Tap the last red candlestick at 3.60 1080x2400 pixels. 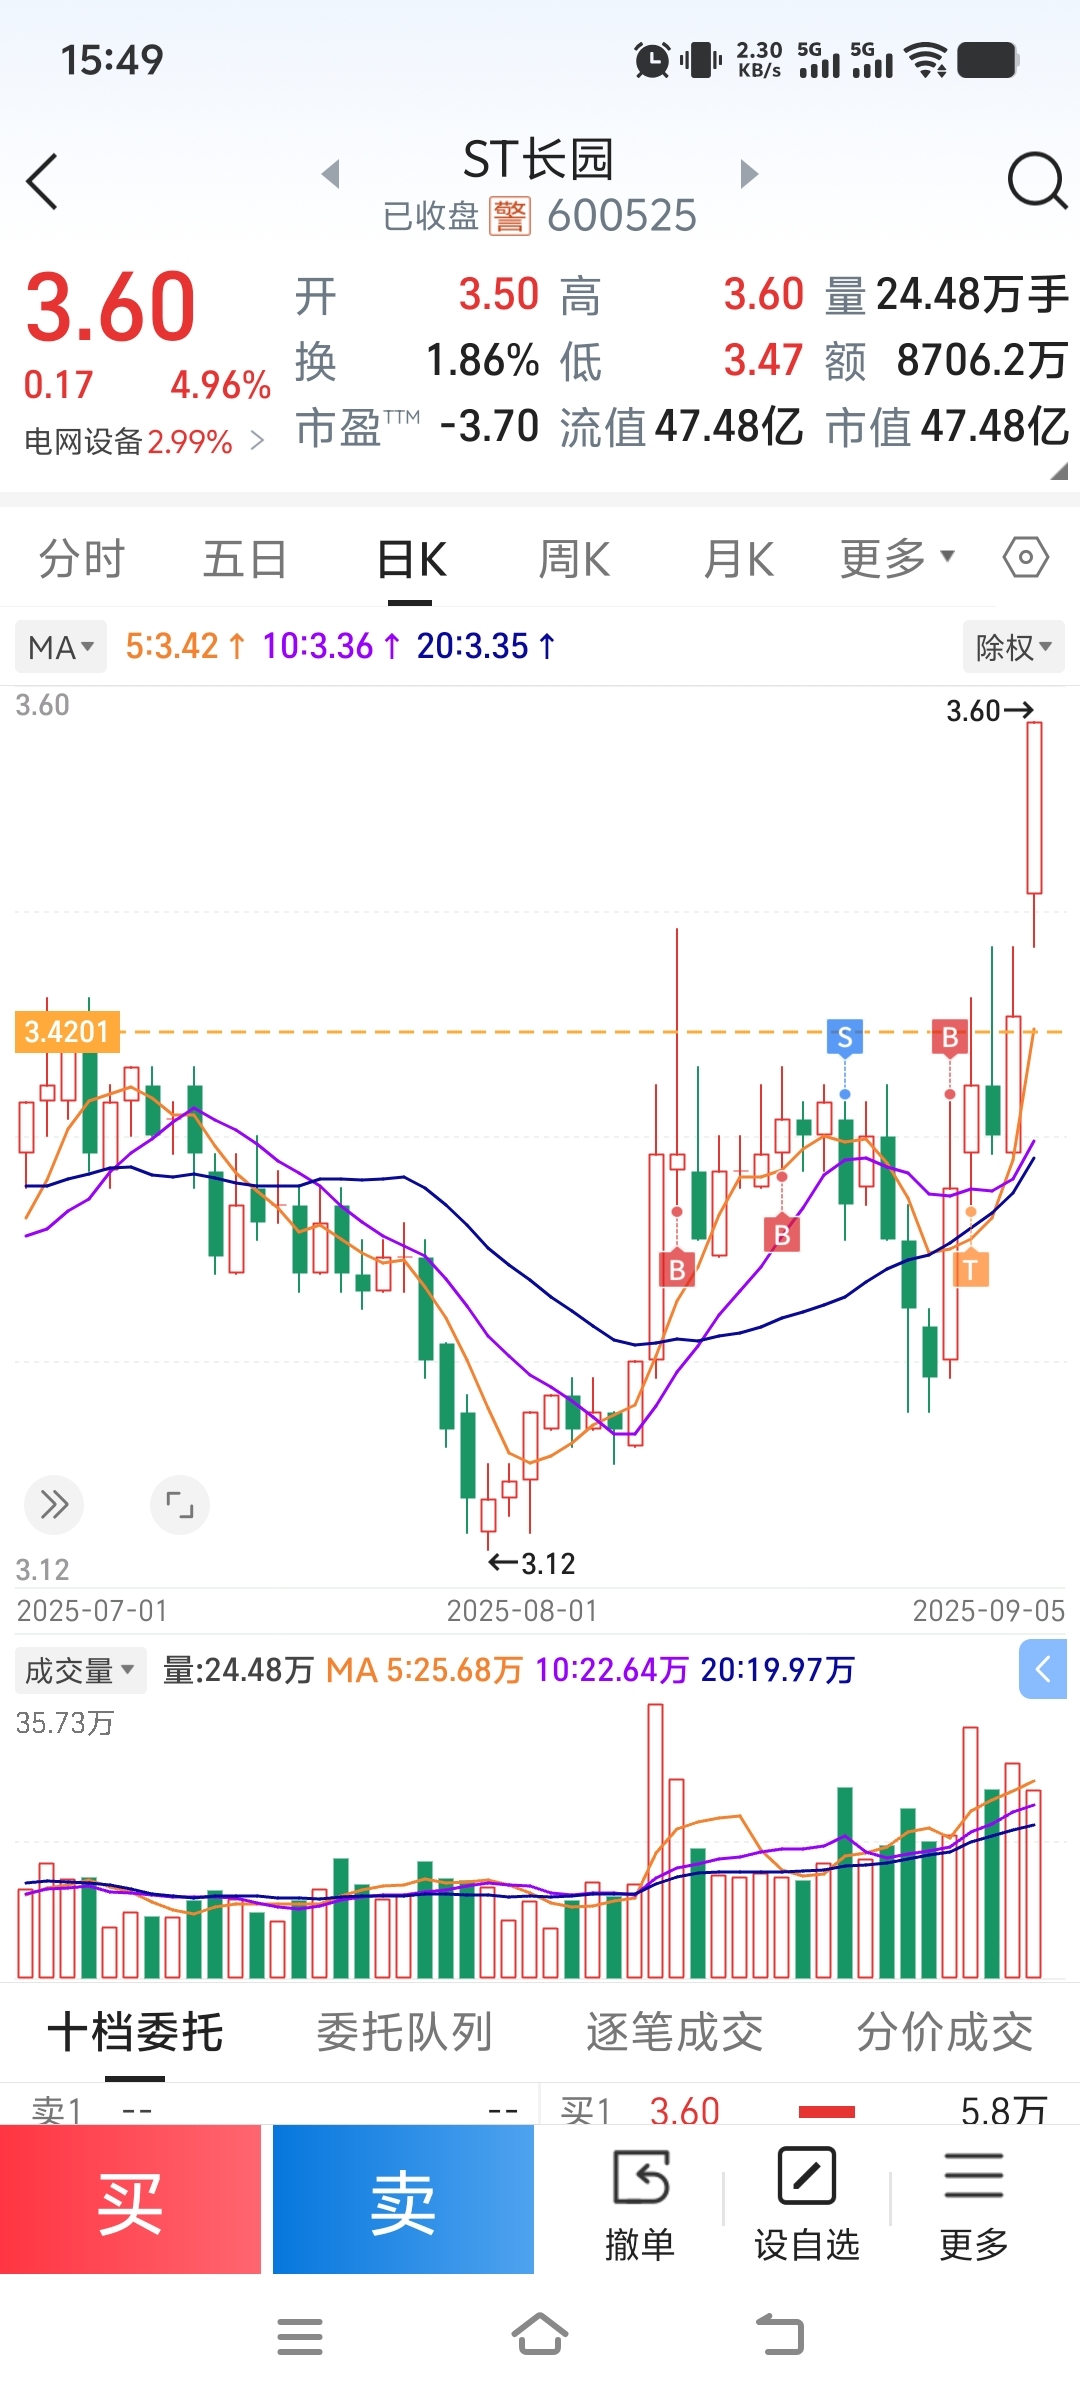pyautogui.click(x=1034, y=808)
